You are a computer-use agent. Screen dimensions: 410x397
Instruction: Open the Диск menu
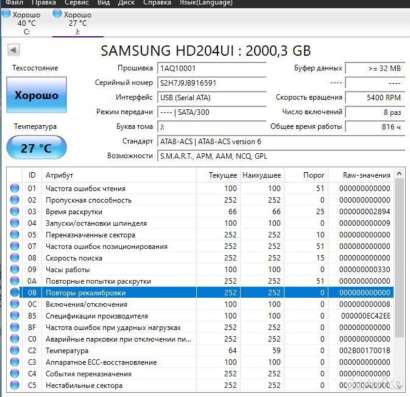coord(126,3)
